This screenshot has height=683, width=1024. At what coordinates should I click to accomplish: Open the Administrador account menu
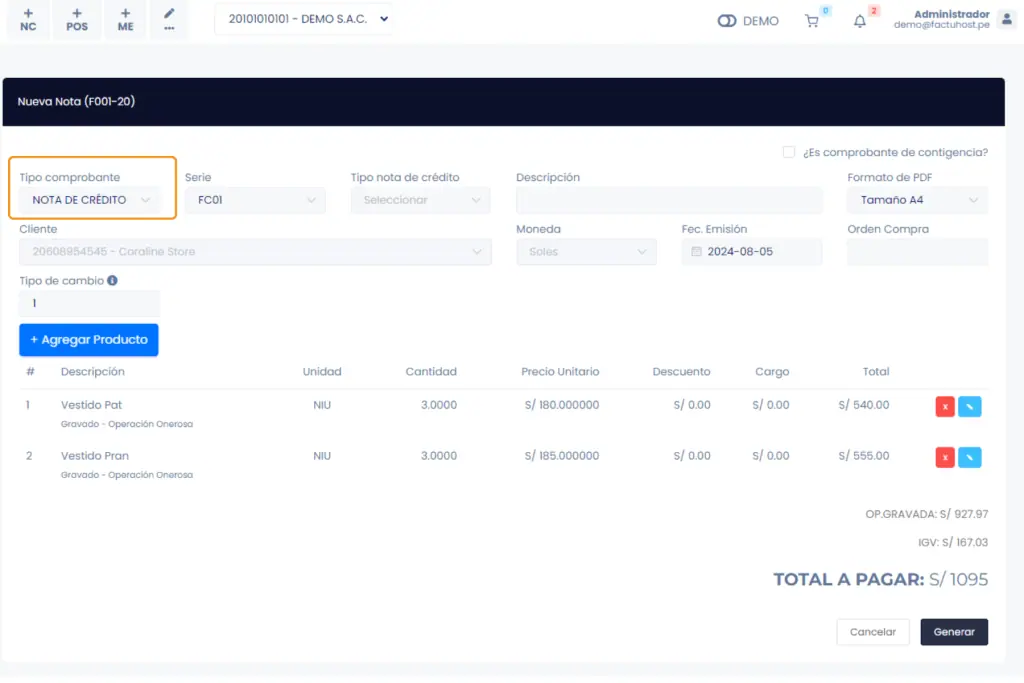[942, 19]
